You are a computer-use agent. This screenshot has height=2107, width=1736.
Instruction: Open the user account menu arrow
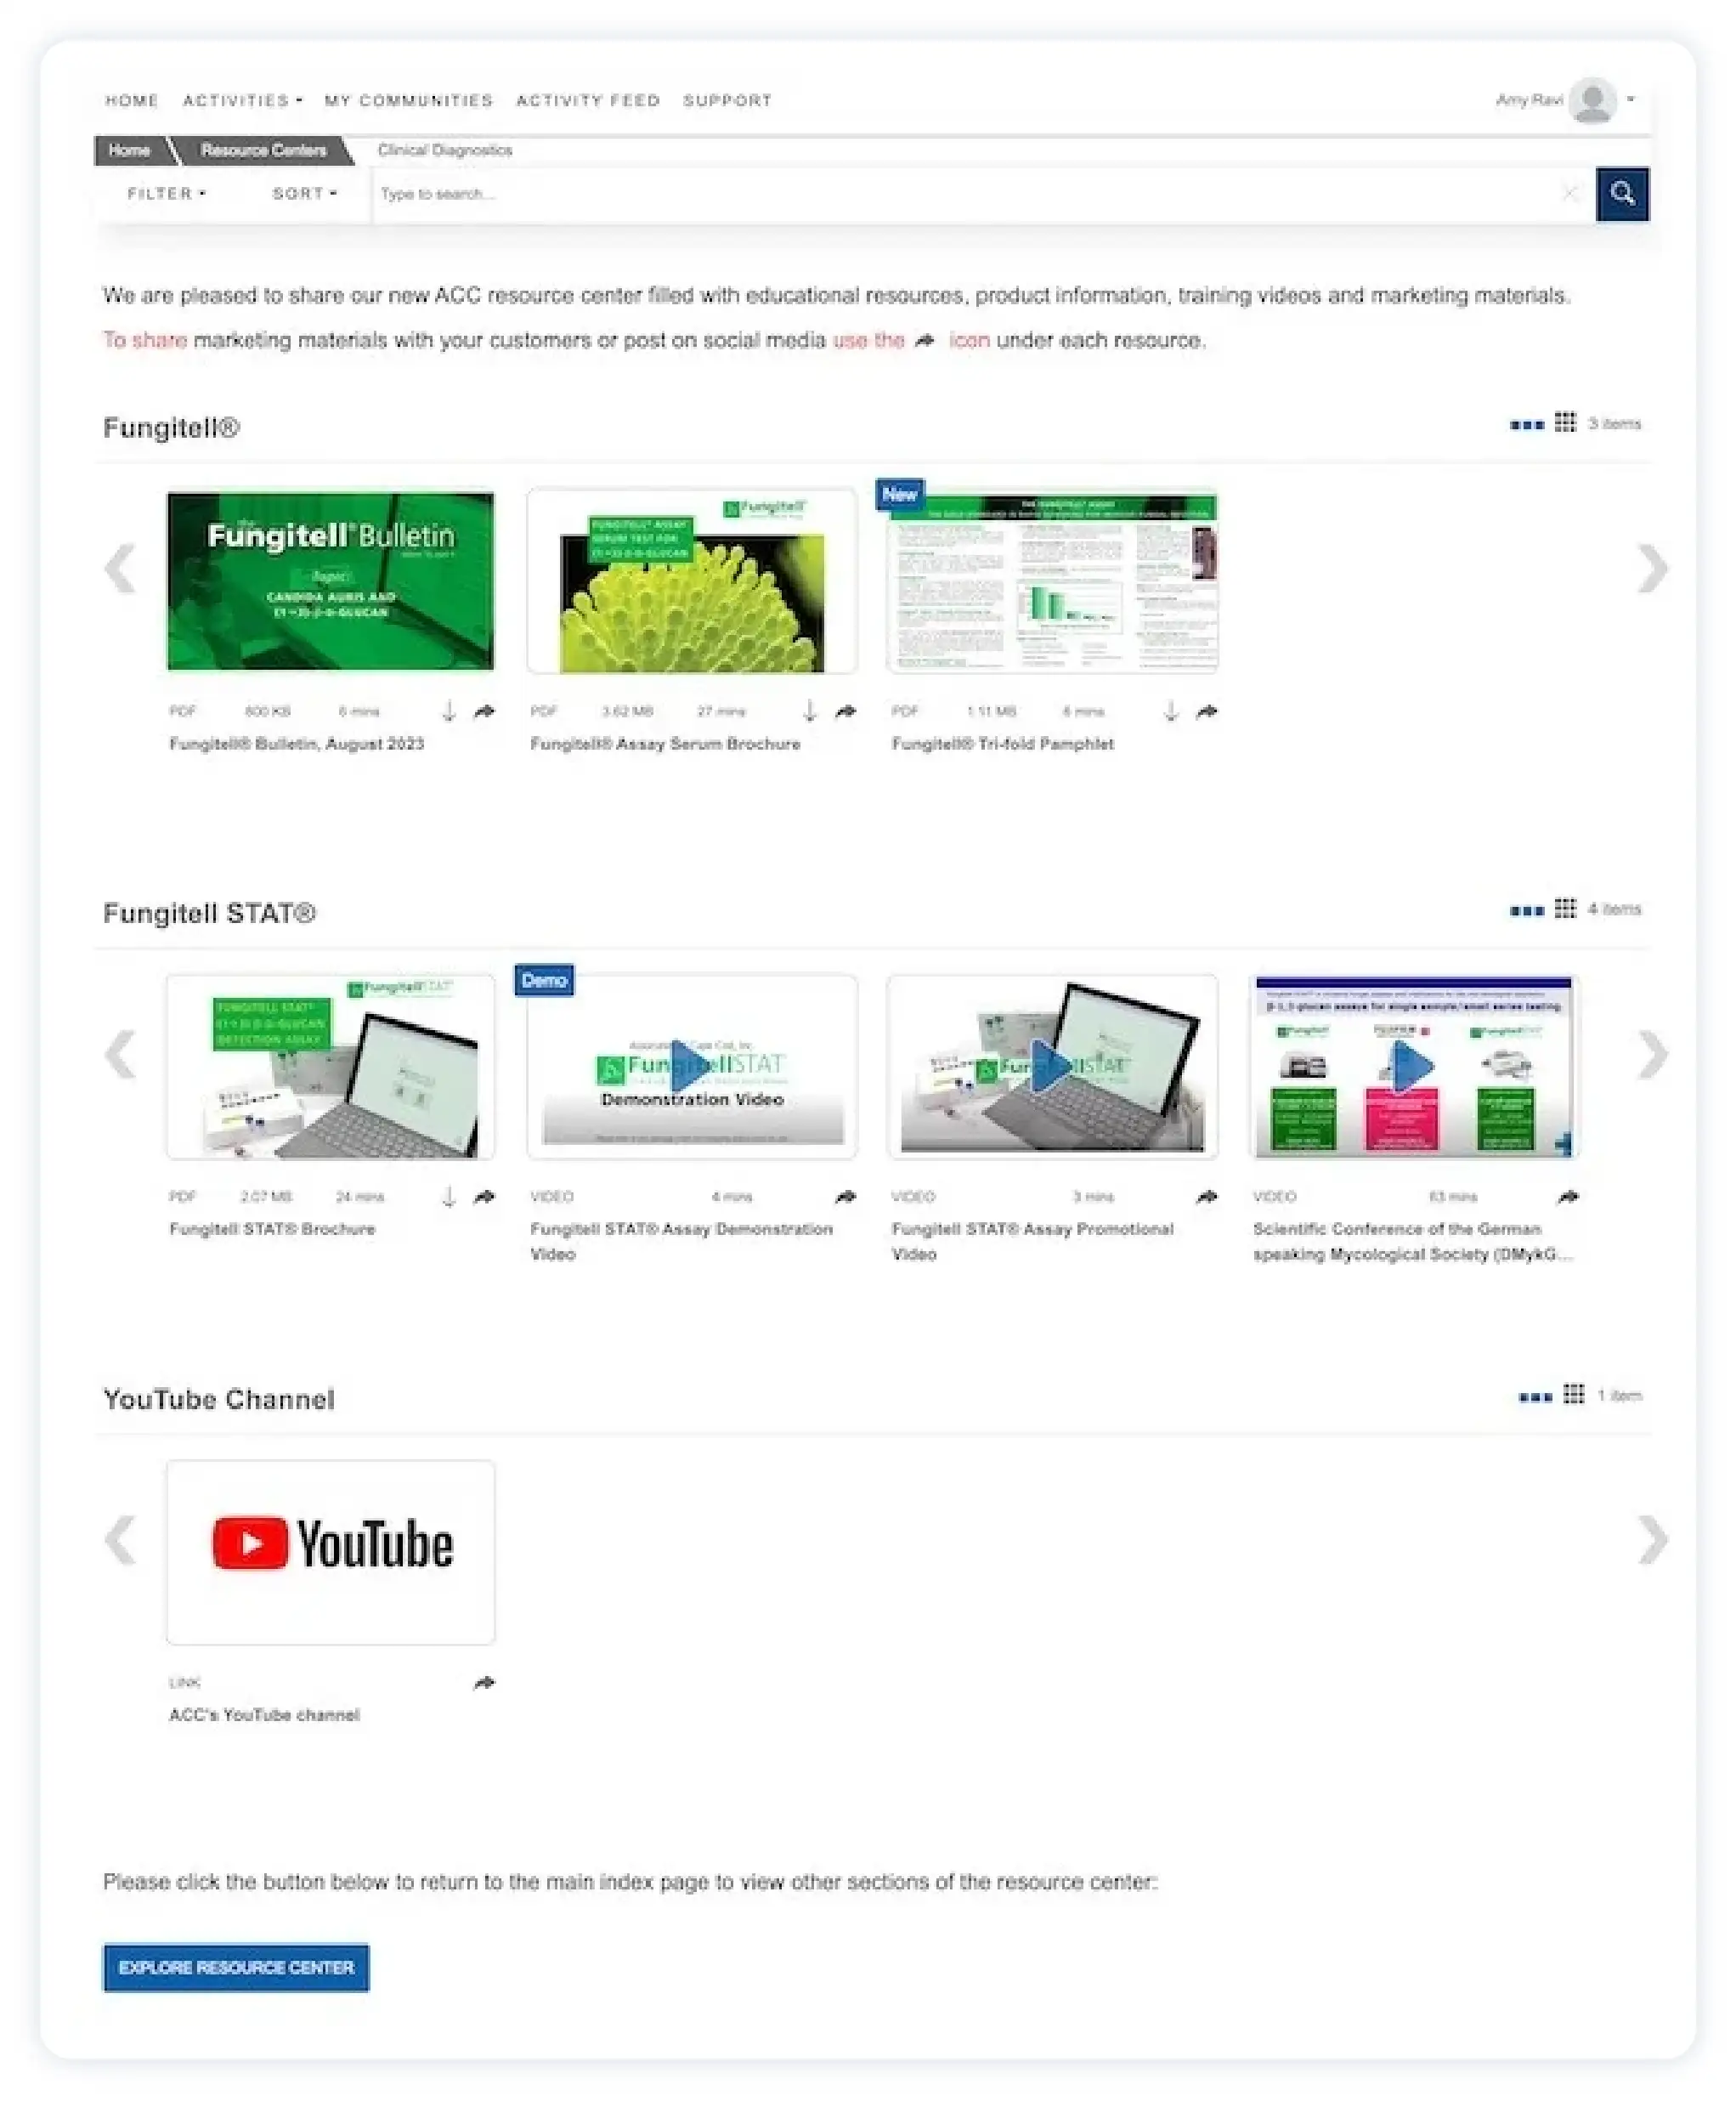1630,99
